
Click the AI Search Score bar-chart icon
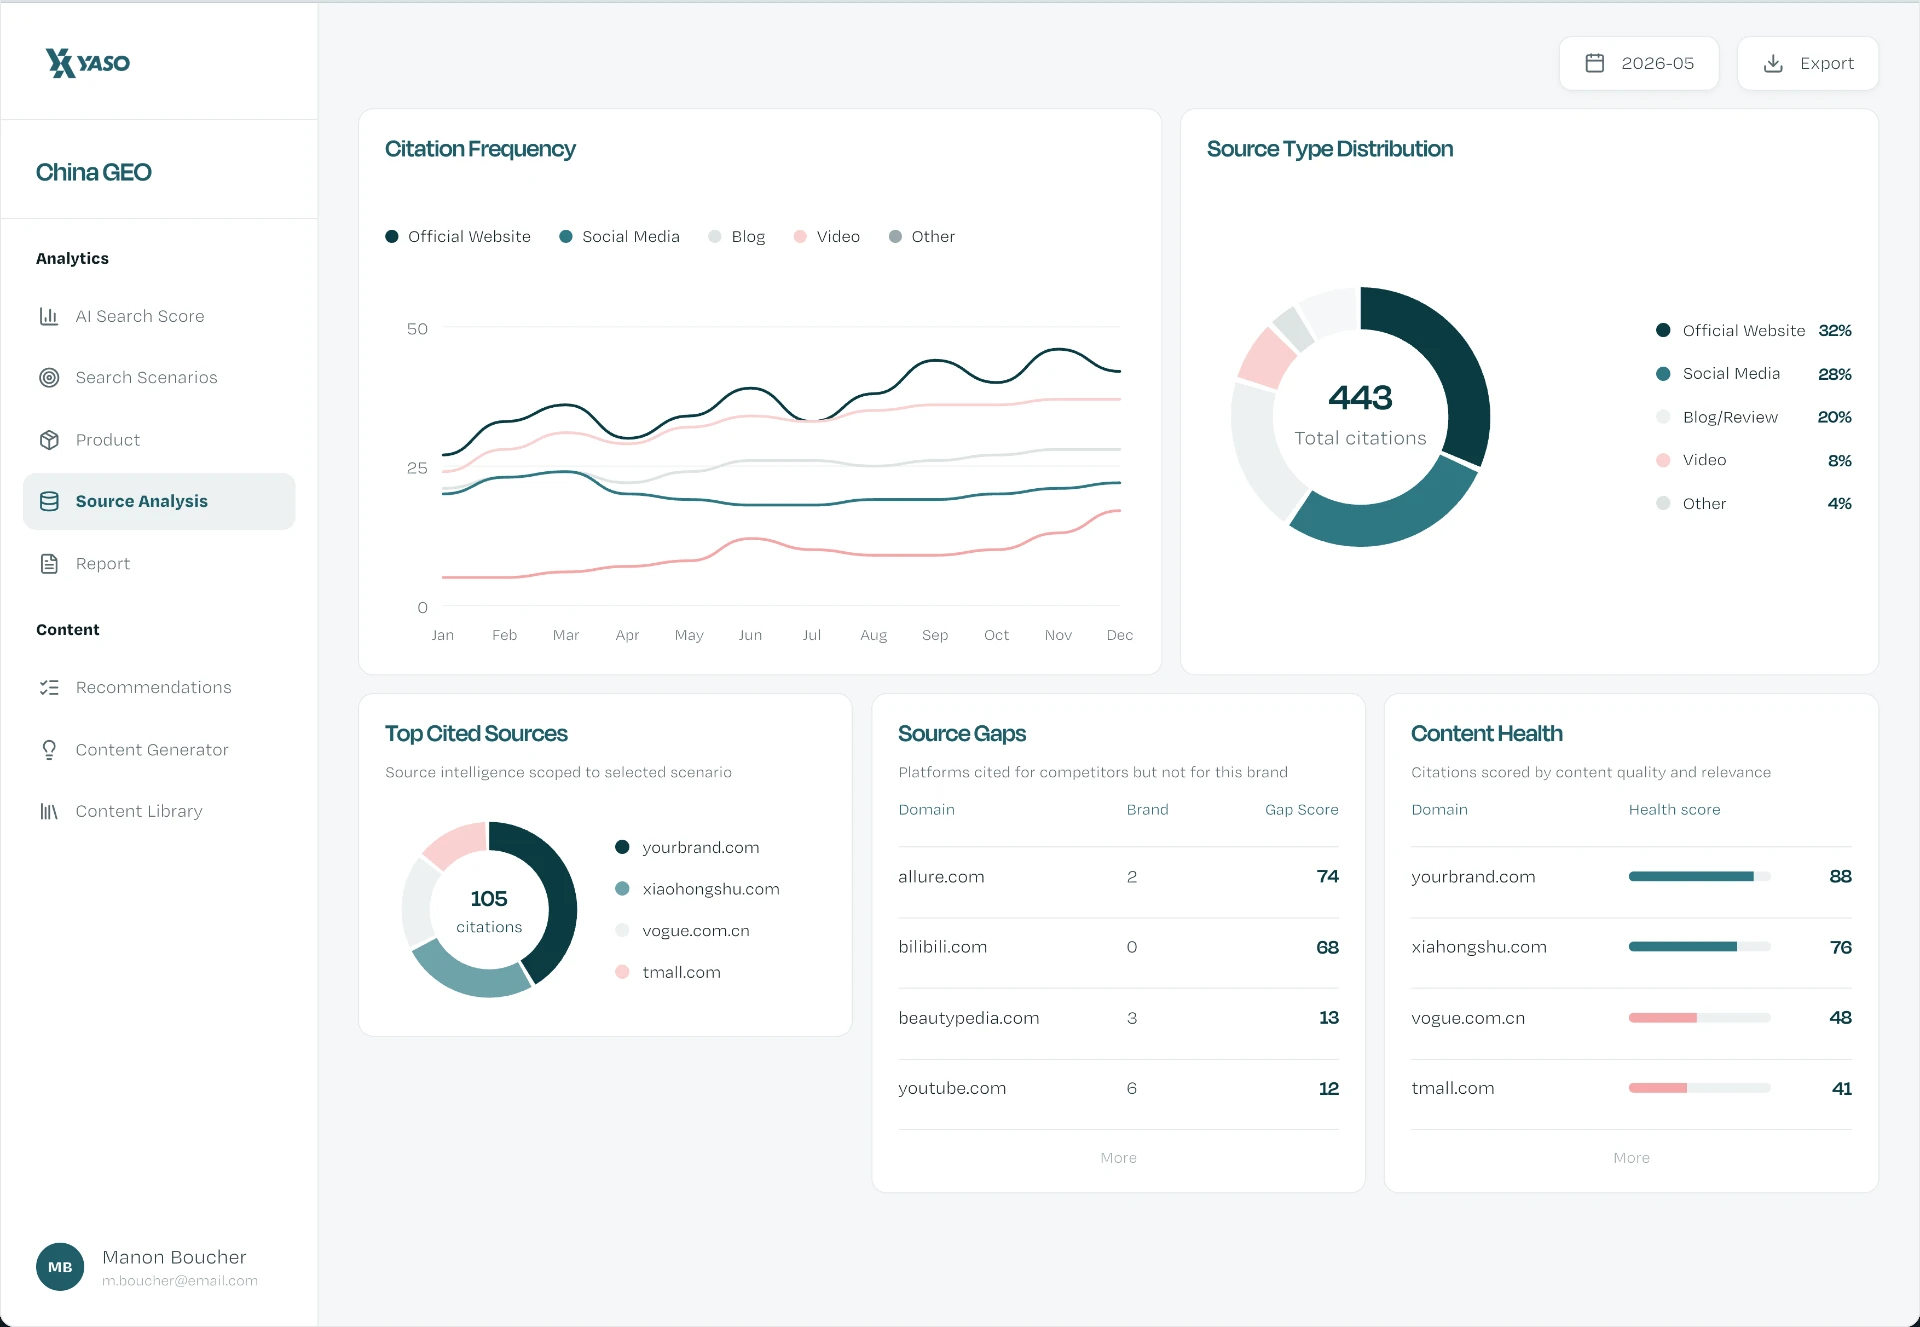coord(49,316)
